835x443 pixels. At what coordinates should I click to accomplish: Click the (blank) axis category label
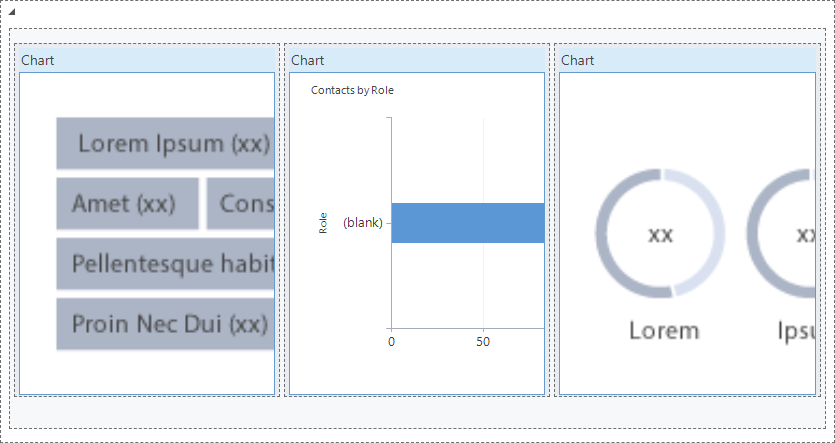coord(363,223)
